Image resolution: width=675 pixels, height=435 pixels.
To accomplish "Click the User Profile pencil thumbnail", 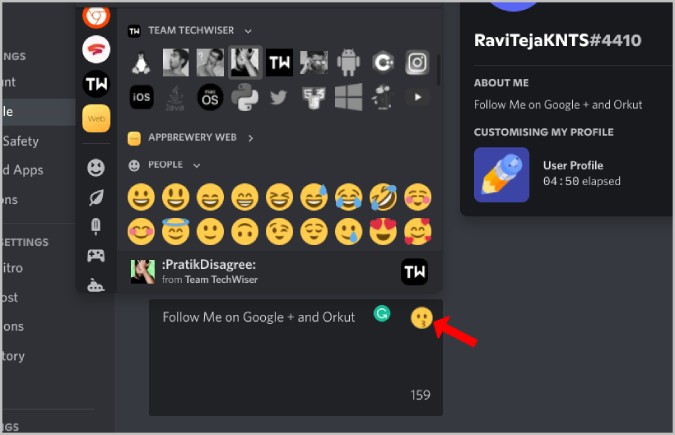I will click(x=502, y=175).
